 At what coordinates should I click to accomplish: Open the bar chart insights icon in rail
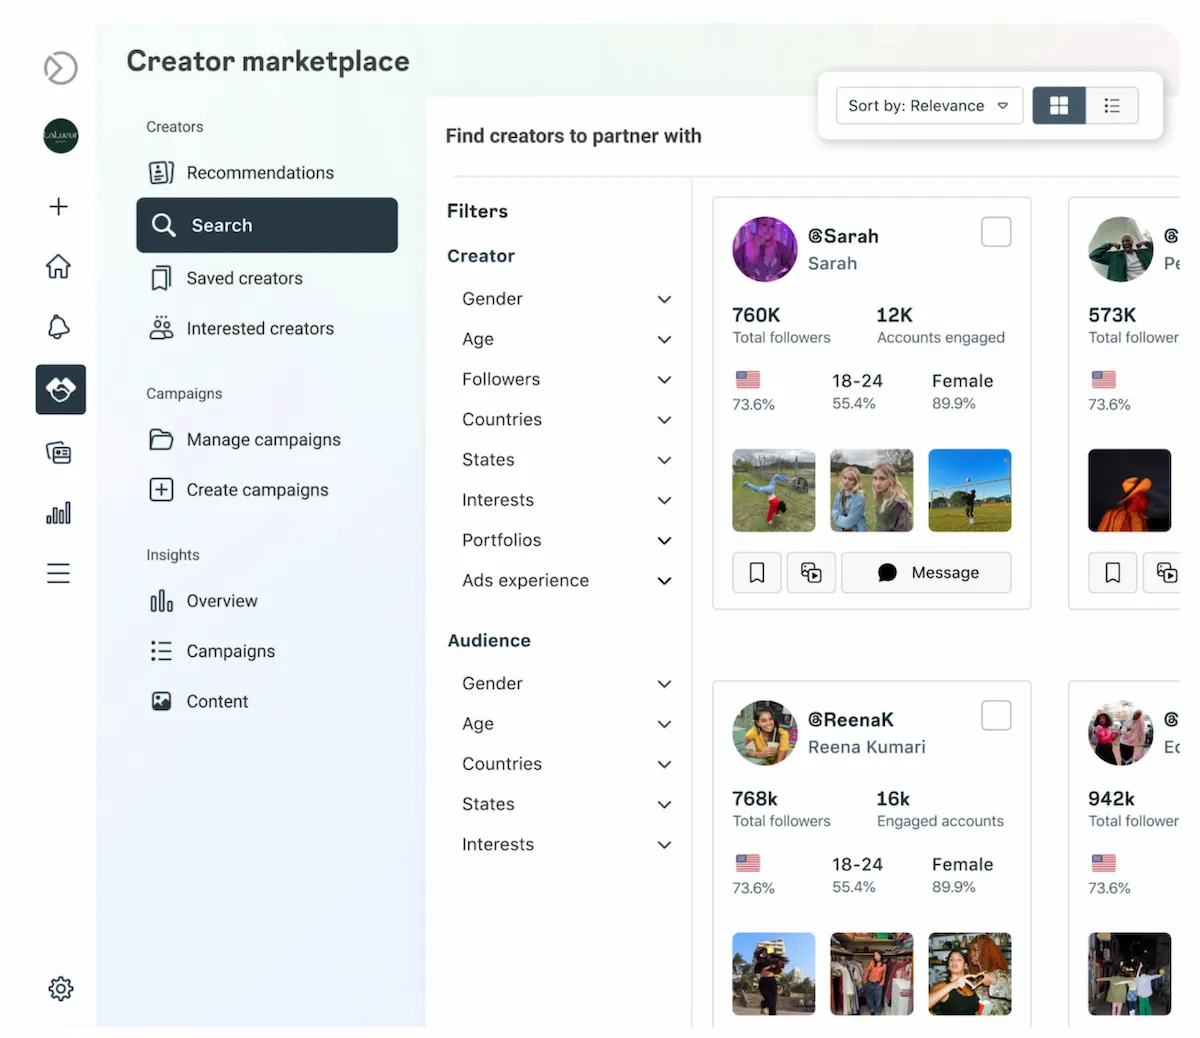click(x=59, y=513)
